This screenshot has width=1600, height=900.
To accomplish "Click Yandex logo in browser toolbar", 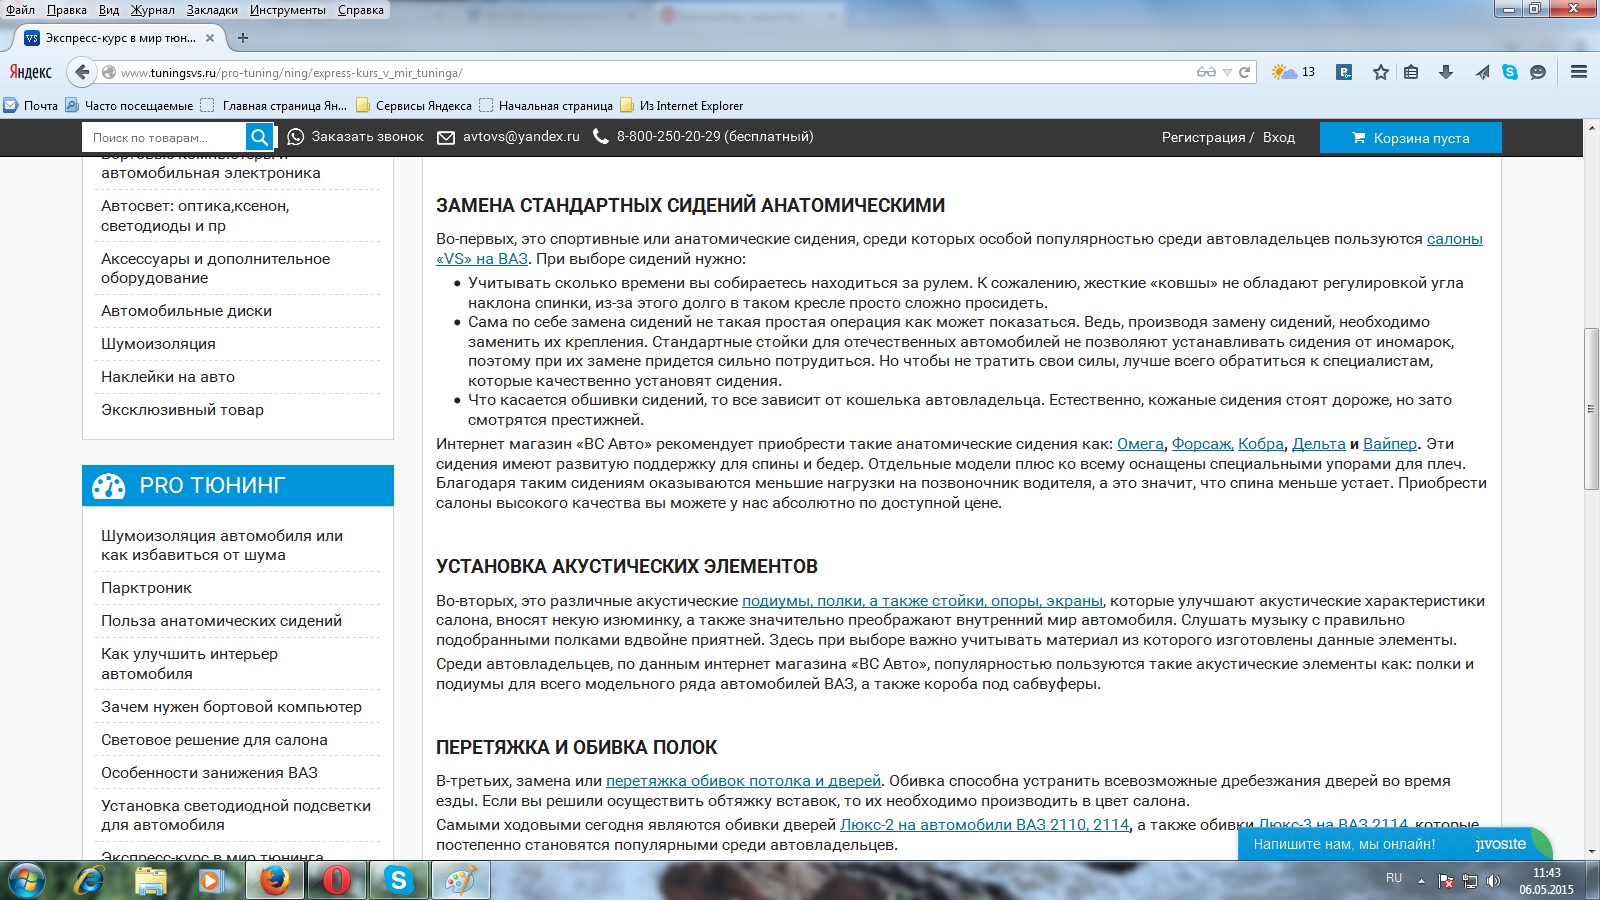I will [31, 72].
